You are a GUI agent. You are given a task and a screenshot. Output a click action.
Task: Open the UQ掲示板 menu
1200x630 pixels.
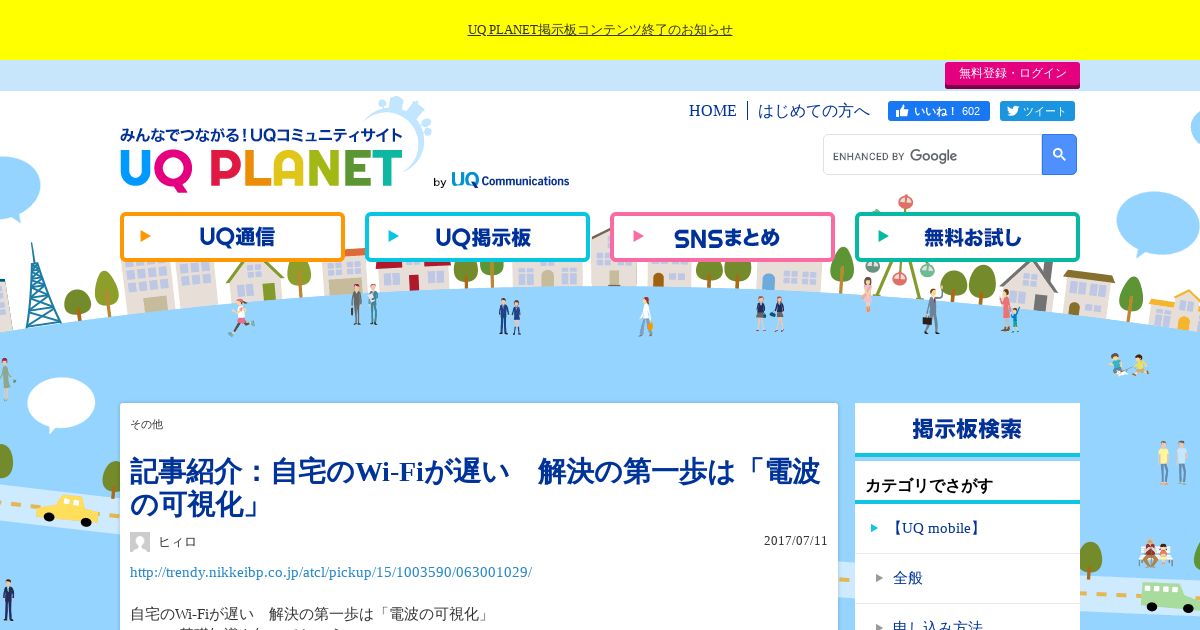[x=477, y=237]
